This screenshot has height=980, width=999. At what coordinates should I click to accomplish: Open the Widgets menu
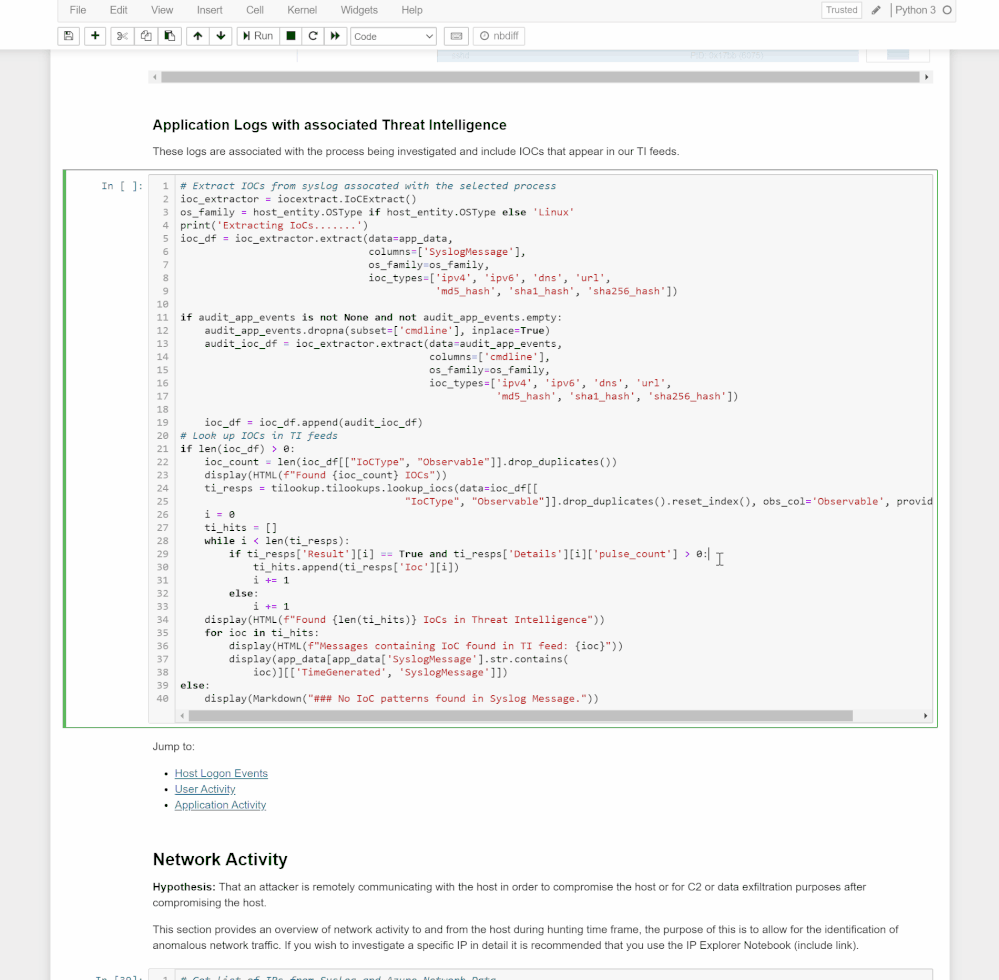(x=359, y=10)
